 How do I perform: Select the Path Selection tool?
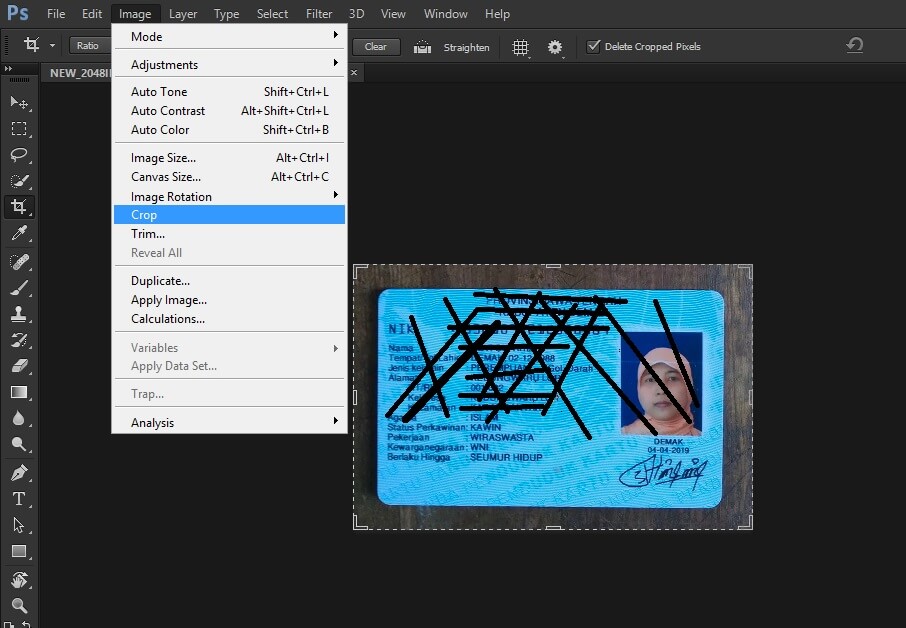(19, 525)
